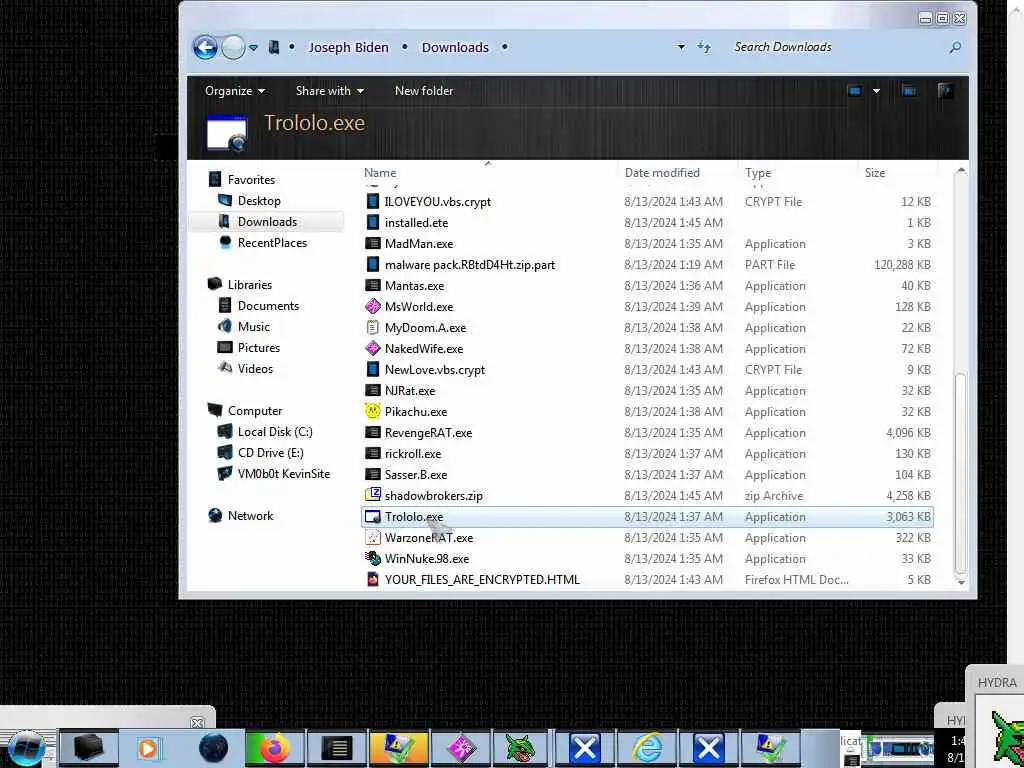This screenshot has height=768, width=1024.
Task: Select the NewLove.vbs.crypt file
Action: coord(434,370)
